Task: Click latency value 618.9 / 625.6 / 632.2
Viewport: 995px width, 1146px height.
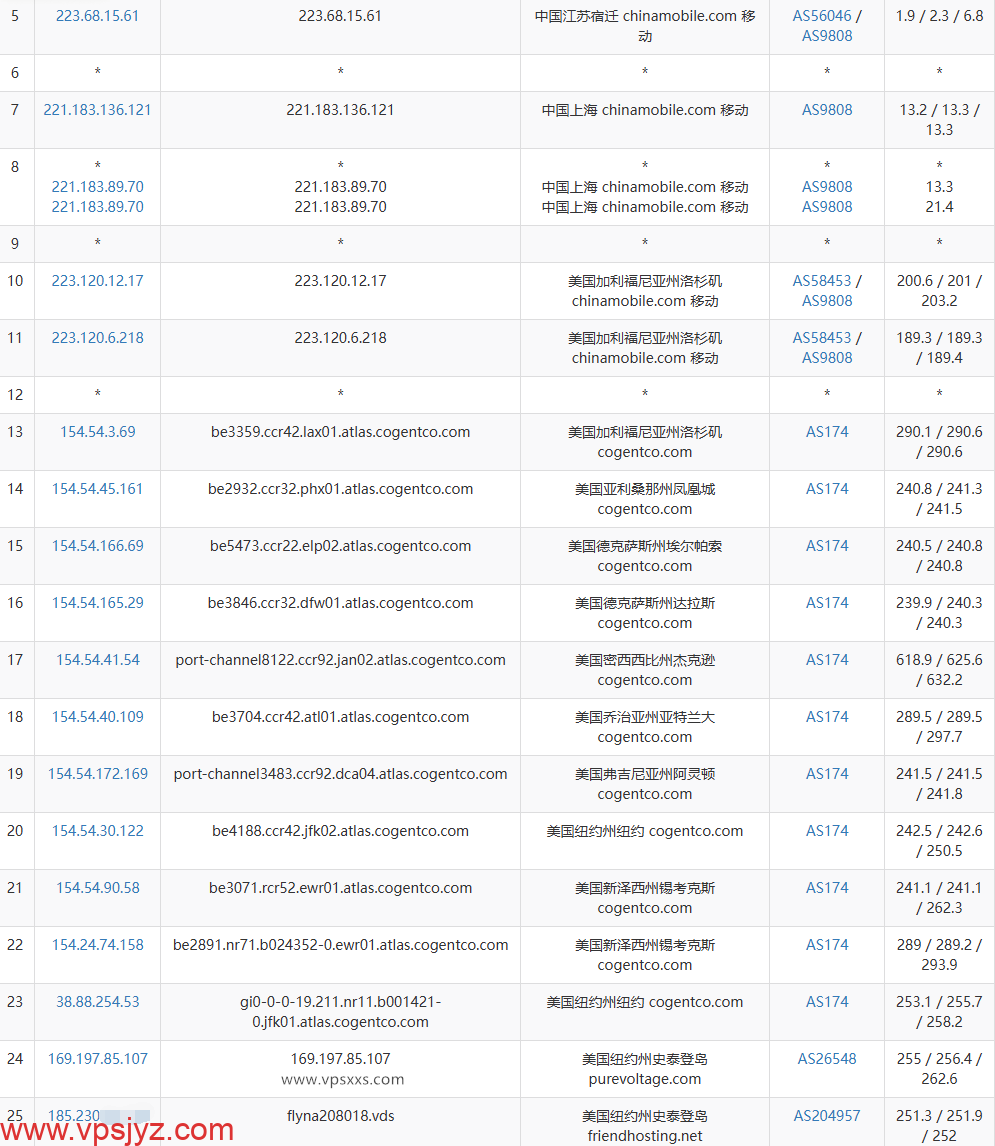Action: click(939, 669)
